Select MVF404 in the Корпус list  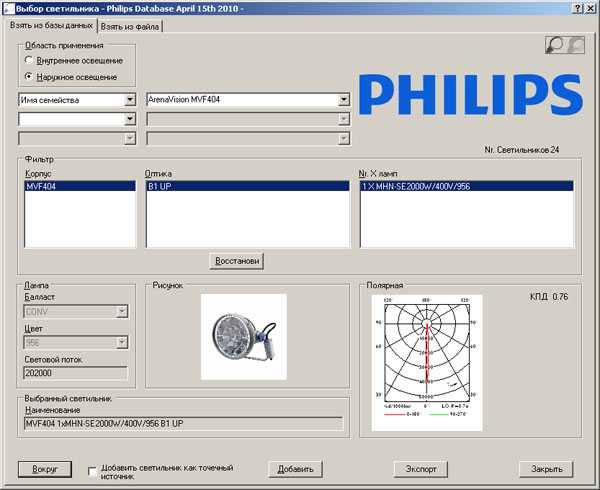pyautogui.click(x=80, y=186)
